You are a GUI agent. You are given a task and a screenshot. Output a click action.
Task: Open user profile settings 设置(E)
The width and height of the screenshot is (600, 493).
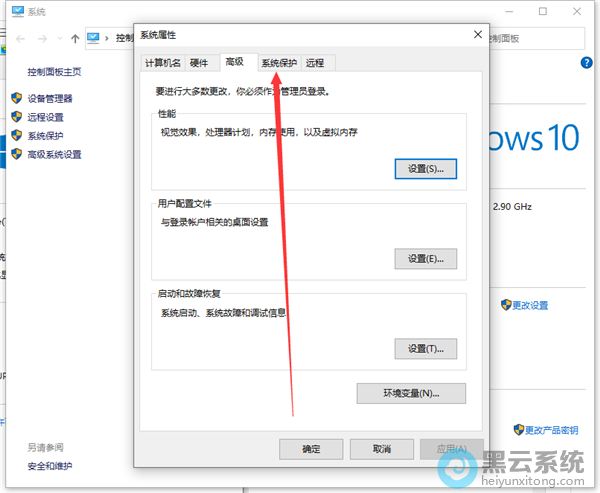(425, 258)
